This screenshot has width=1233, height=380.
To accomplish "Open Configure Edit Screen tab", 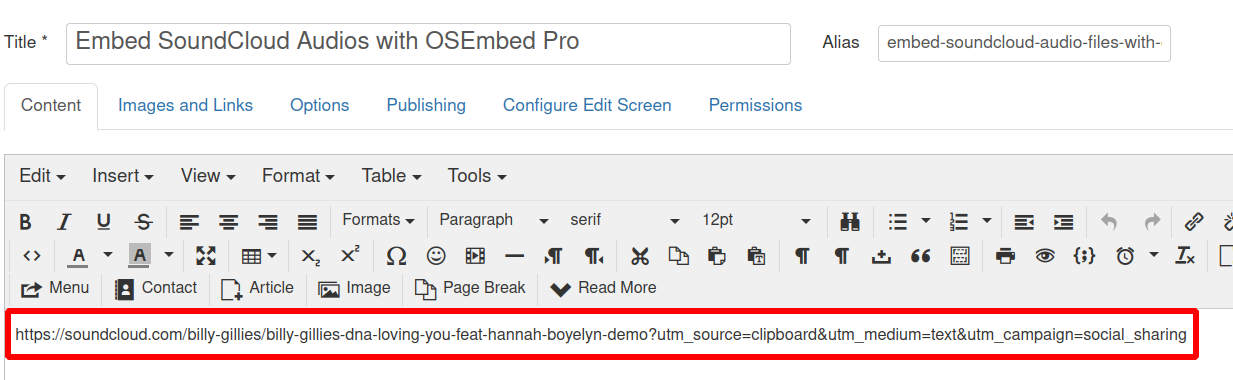I will [x=587, y=106].
